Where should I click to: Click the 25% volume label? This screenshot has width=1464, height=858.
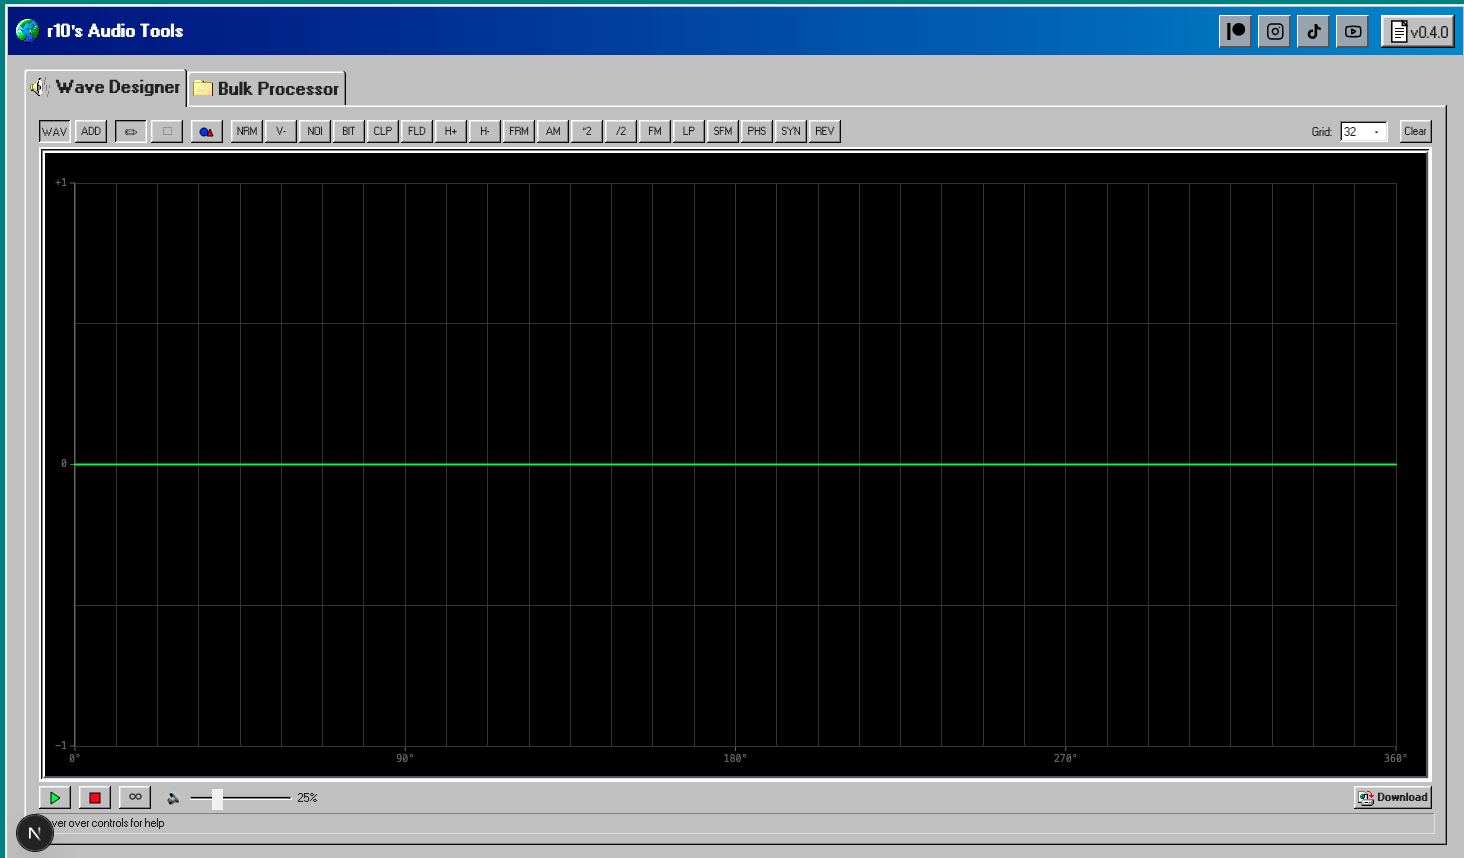pyautogui.click(x=307, y=798)
